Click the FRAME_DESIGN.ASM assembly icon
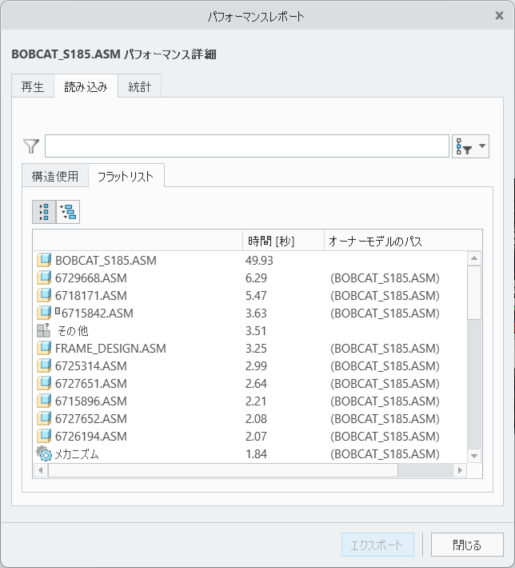The width and height of the screenshot is (515, 568). (x=44, y=348)
